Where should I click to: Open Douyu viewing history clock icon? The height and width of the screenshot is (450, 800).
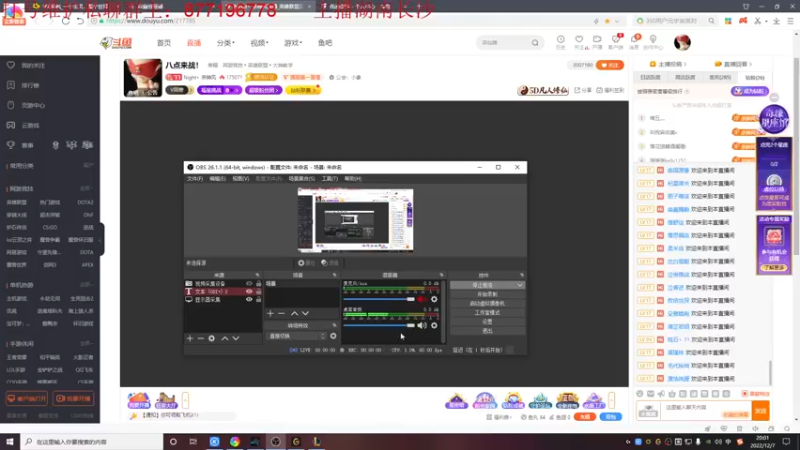[x=560, y=40]
